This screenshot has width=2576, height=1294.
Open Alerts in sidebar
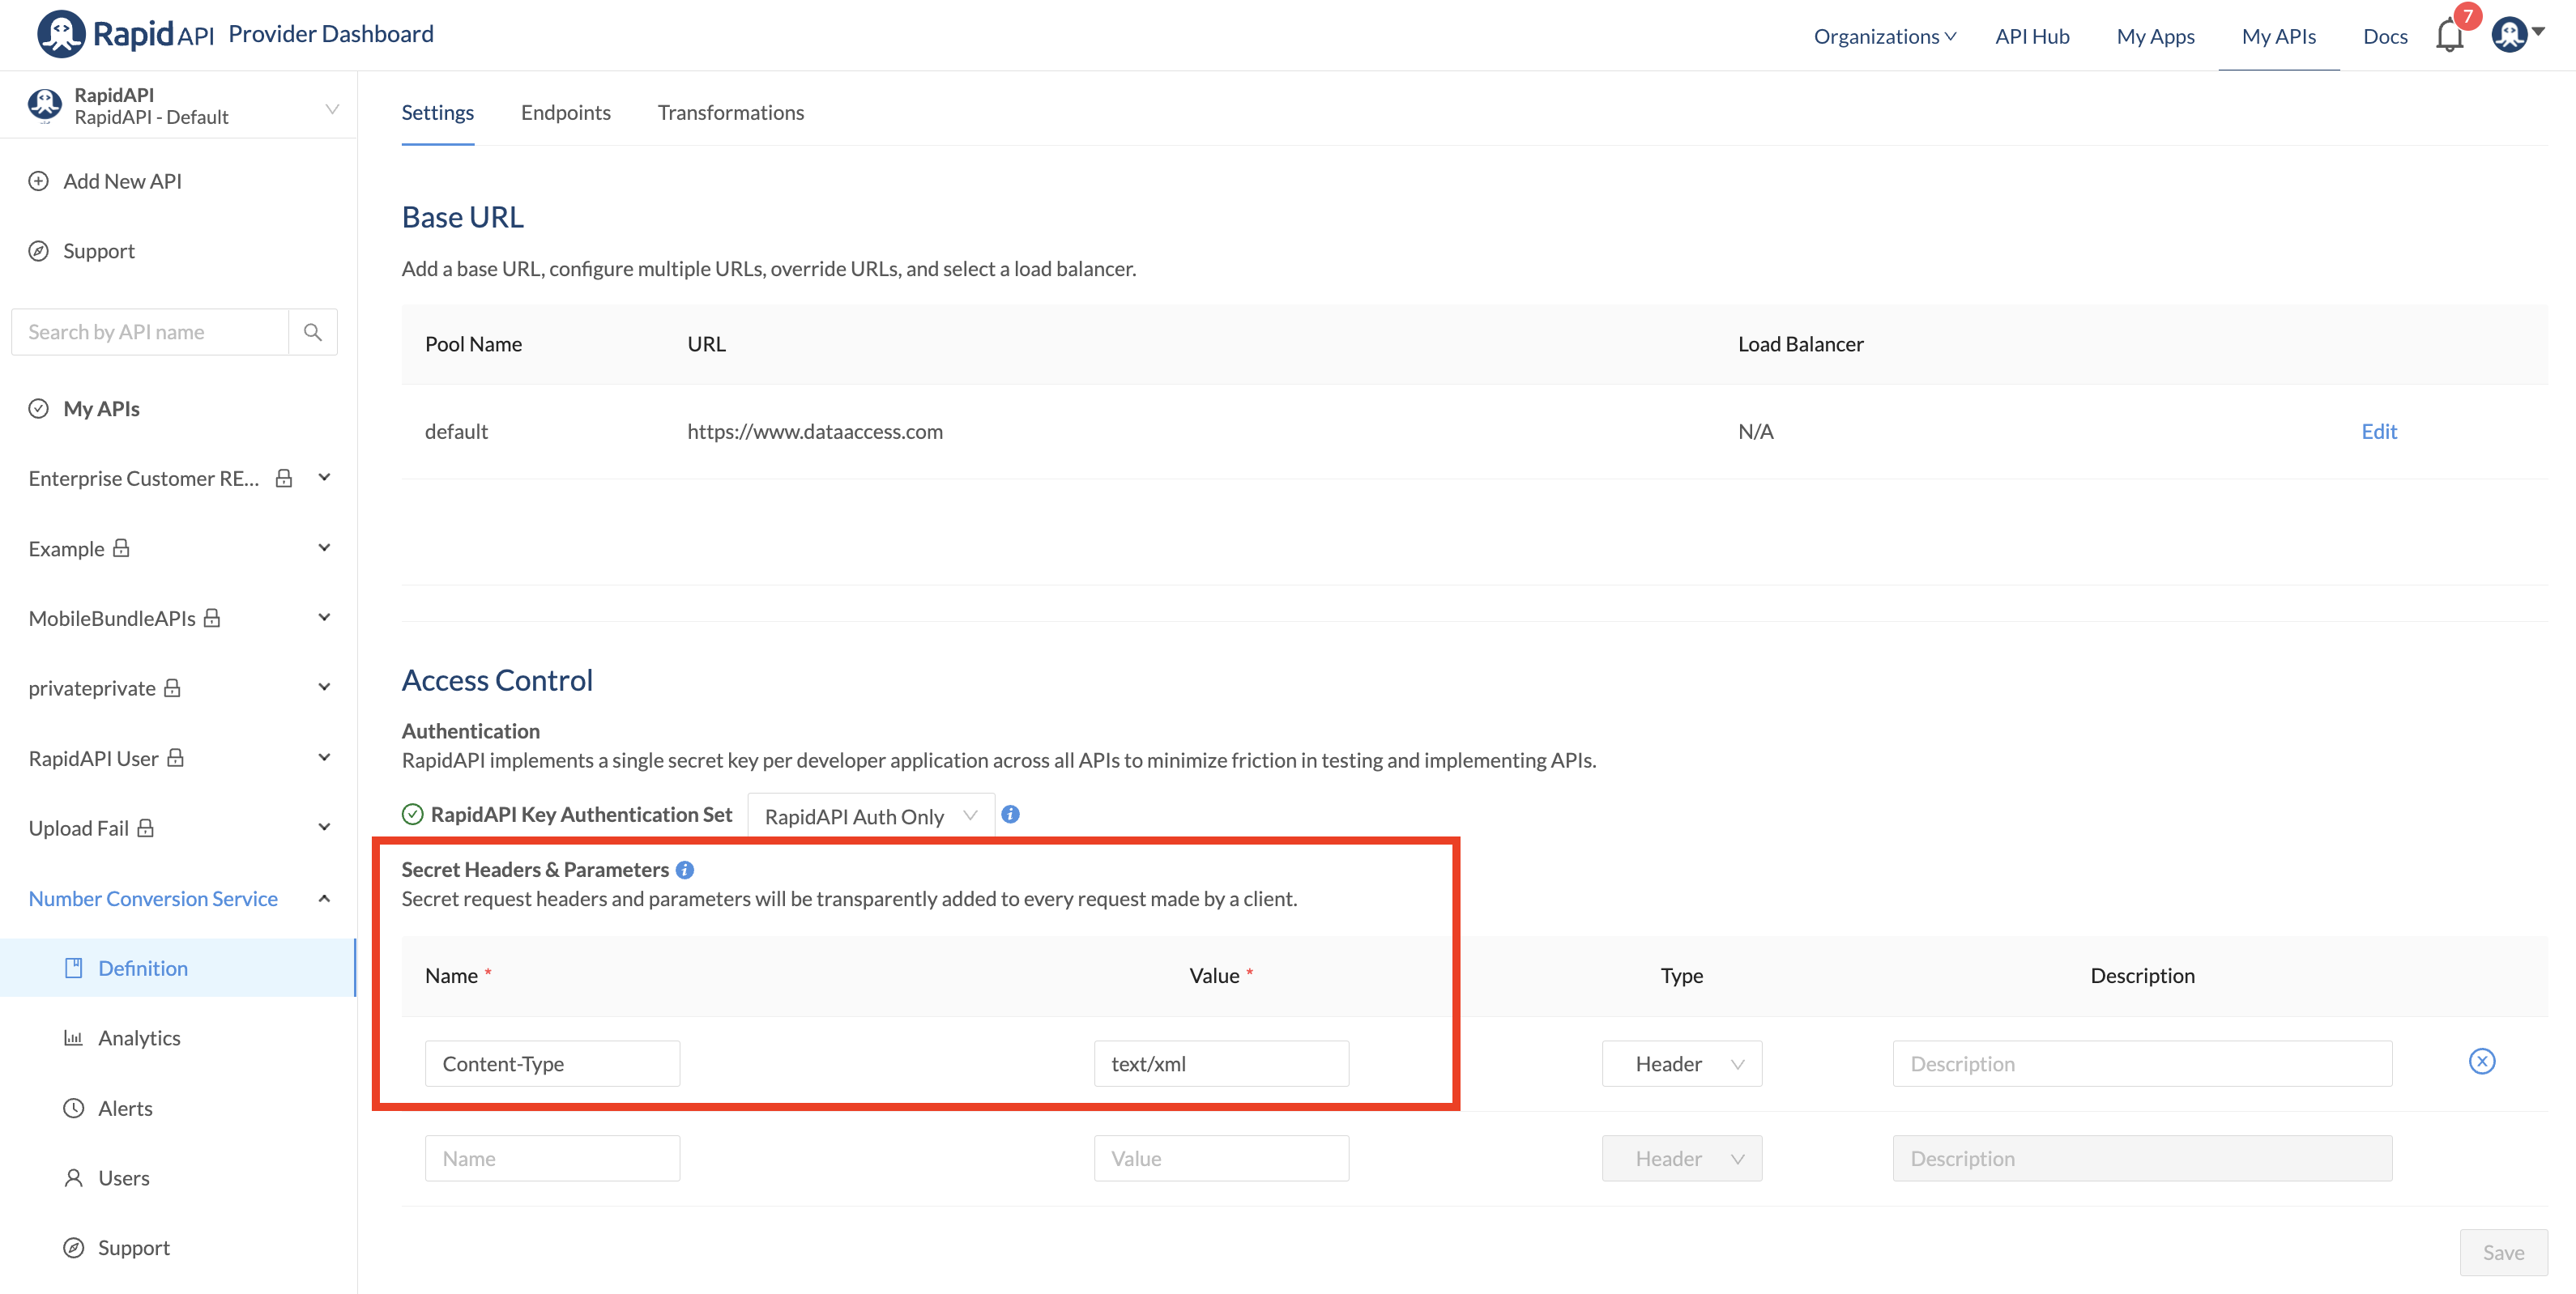(x=125, y=1108)
